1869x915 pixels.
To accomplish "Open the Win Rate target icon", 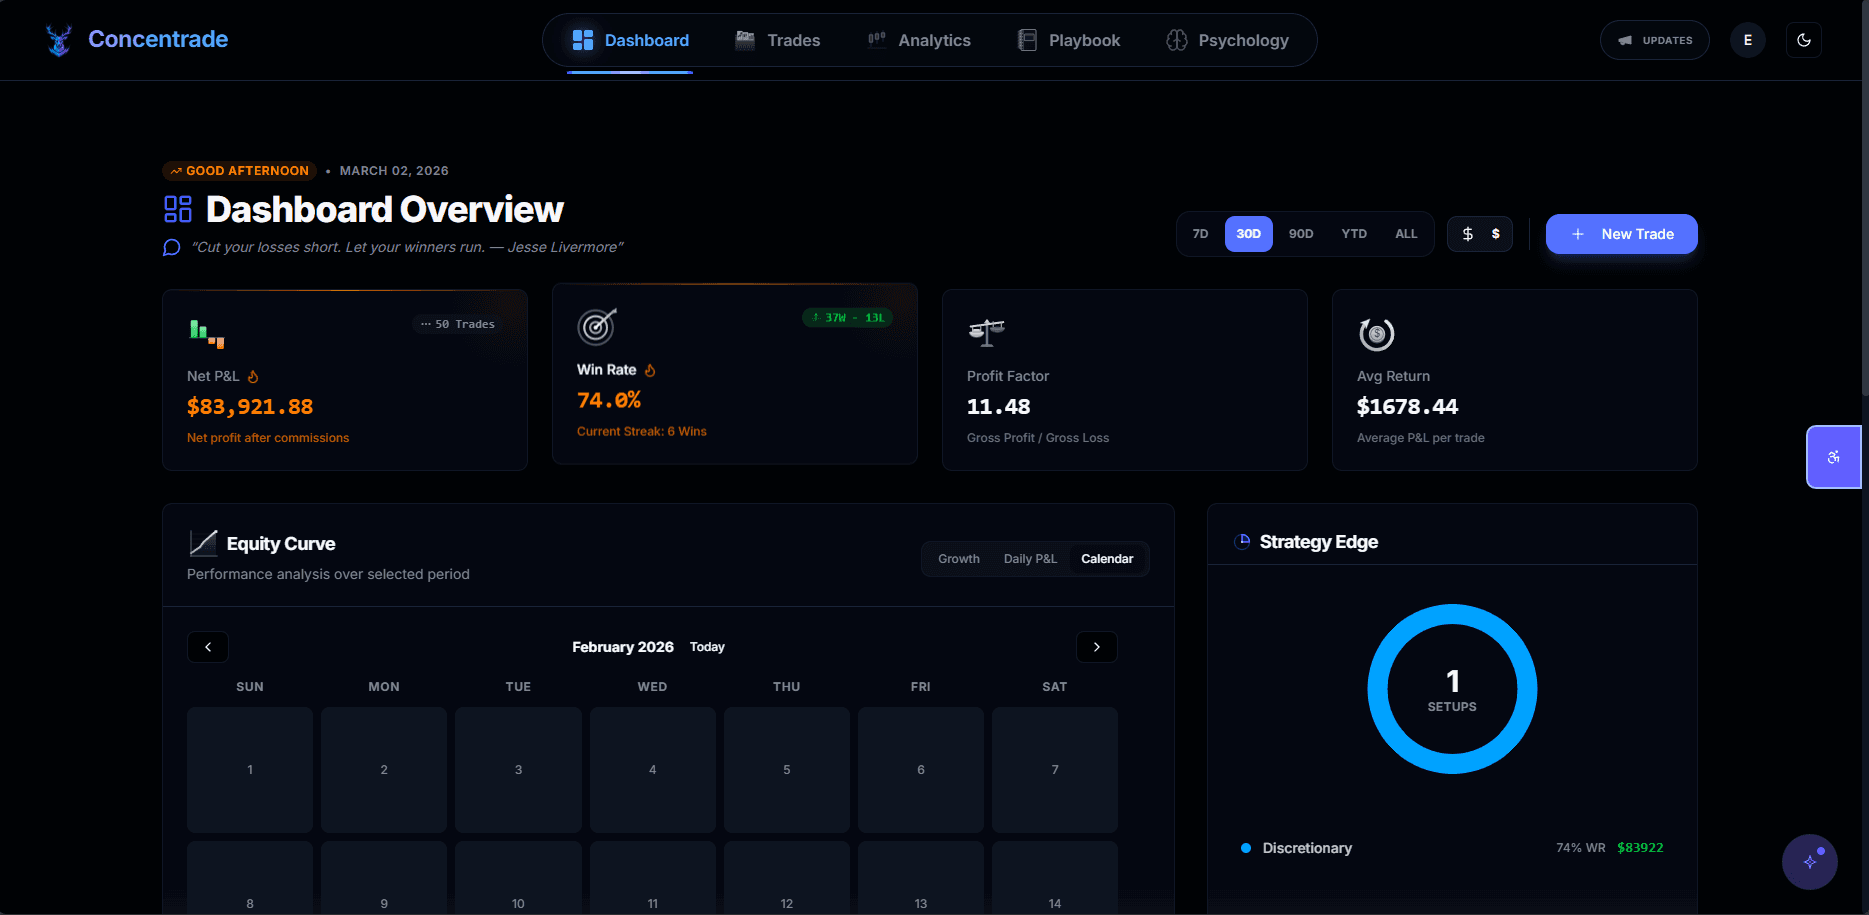I will 597,326.
